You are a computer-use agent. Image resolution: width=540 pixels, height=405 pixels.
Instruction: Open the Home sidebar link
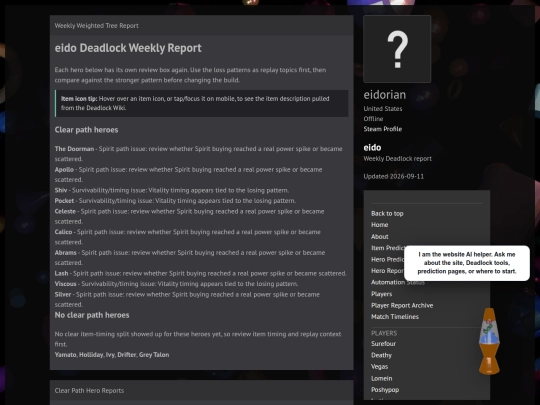coord(380,225)
